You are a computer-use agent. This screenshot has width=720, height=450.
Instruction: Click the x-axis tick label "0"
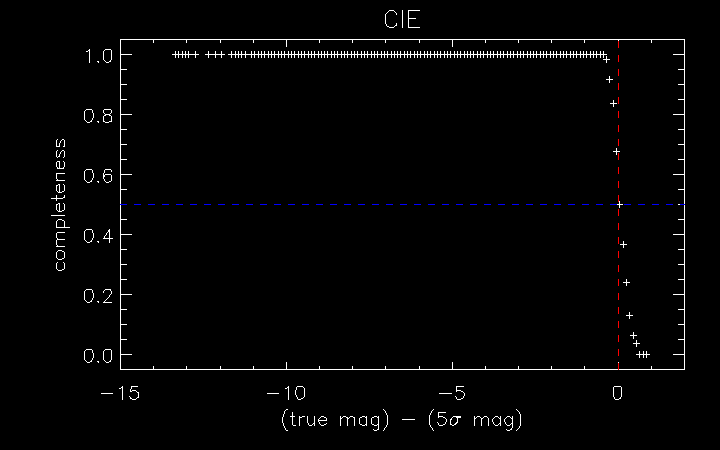pyautogui.click(x=618, y=394)
